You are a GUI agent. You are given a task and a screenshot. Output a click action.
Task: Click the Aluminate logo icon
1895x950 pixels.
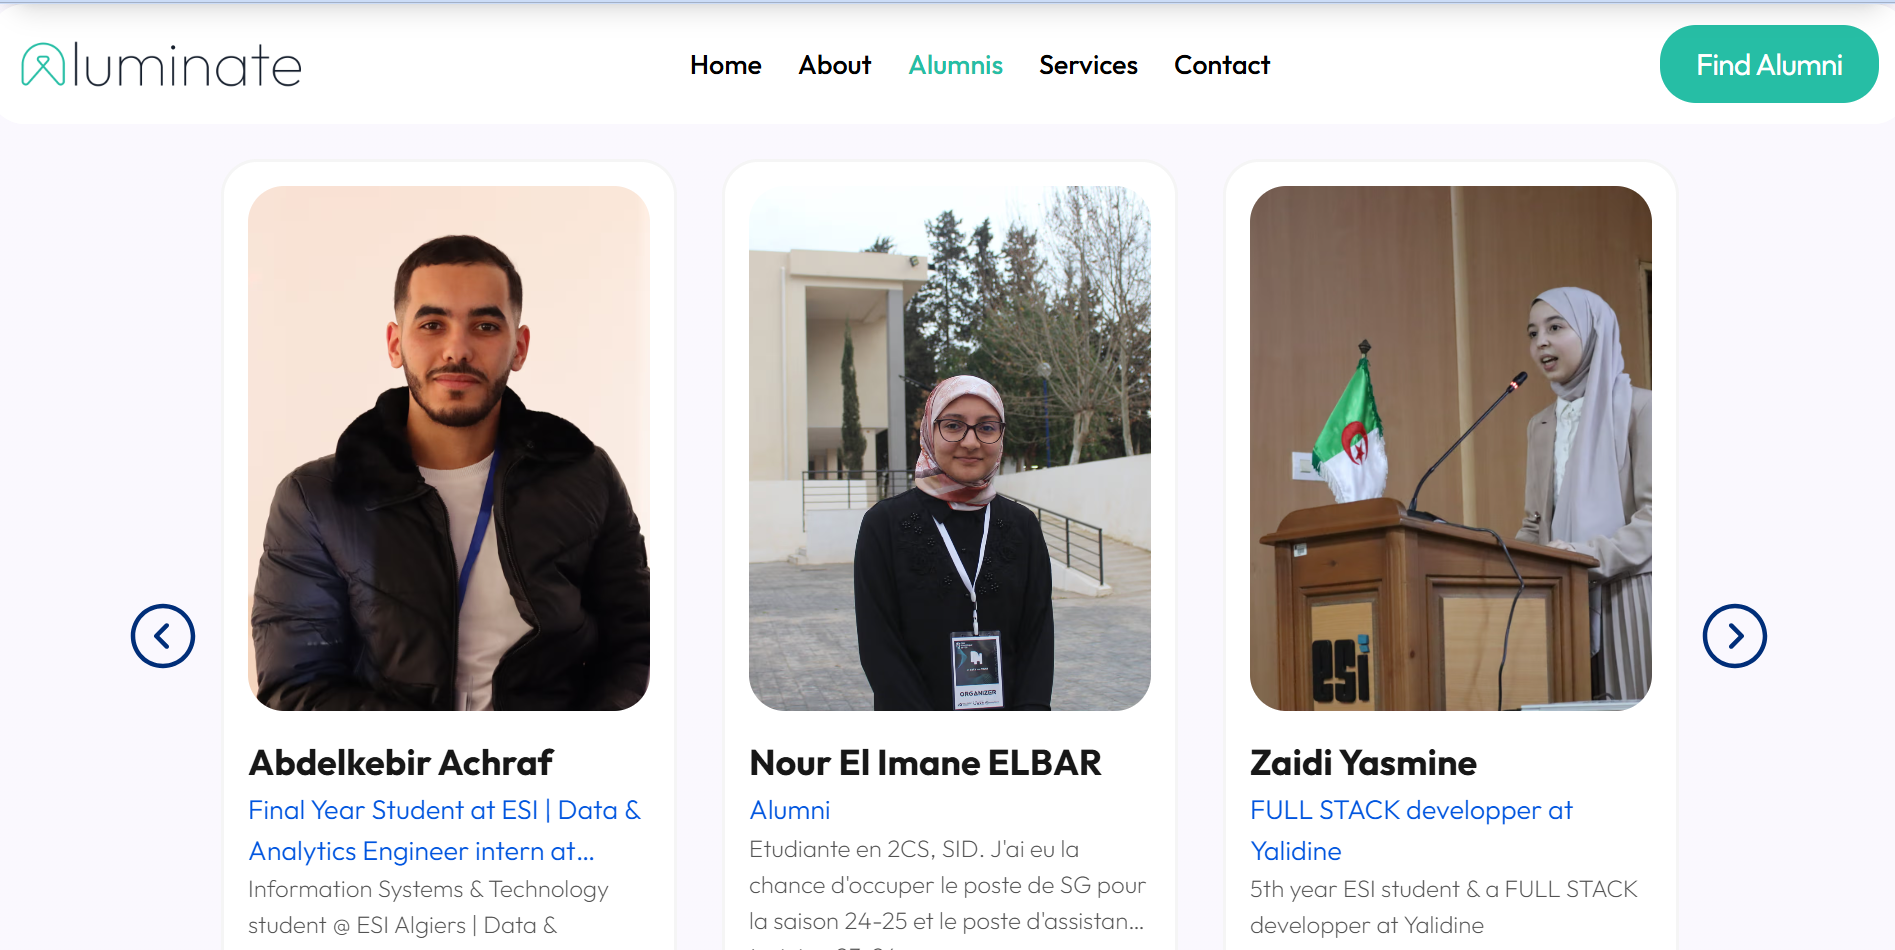tap(43, 65)
